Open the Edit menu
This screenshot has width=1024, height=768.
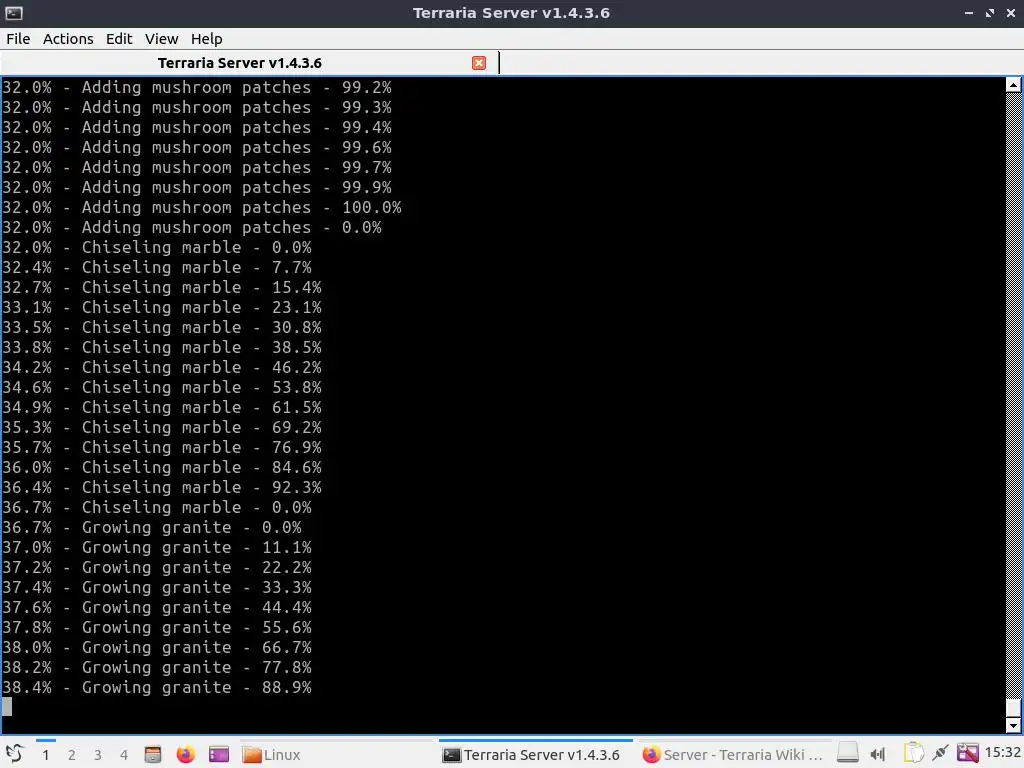[119, 39]
